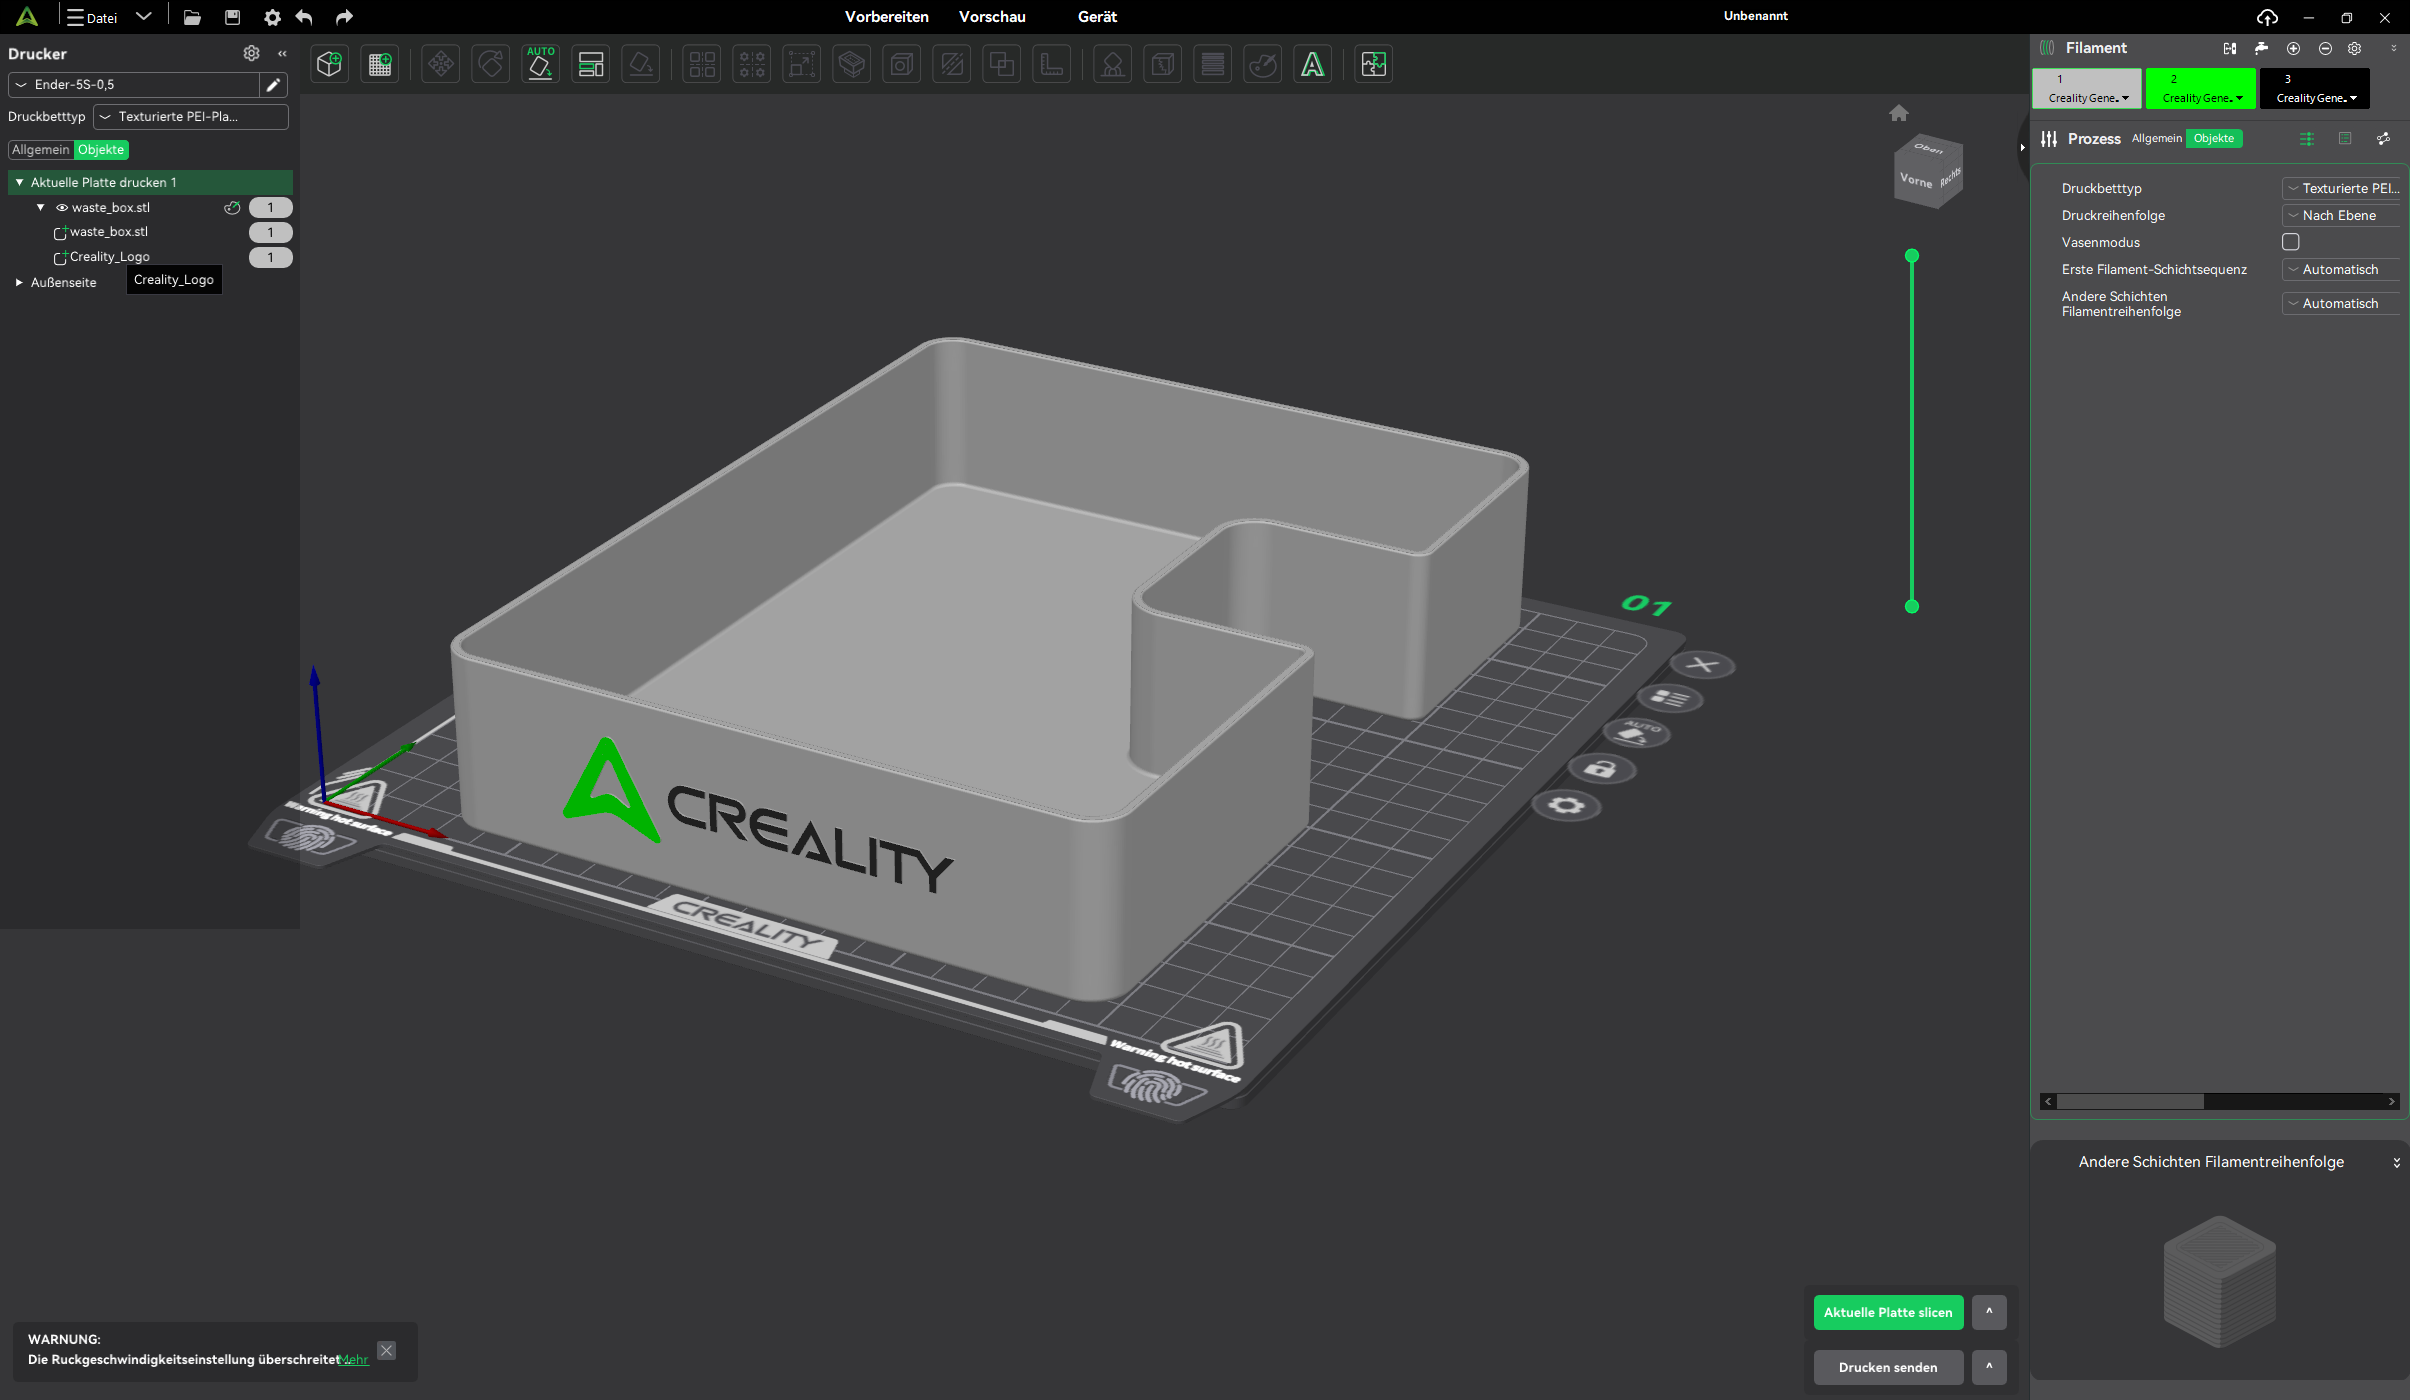Click the filament sync icon
Screen dimensions: 2410x1400
click(x=2230, y=48)
